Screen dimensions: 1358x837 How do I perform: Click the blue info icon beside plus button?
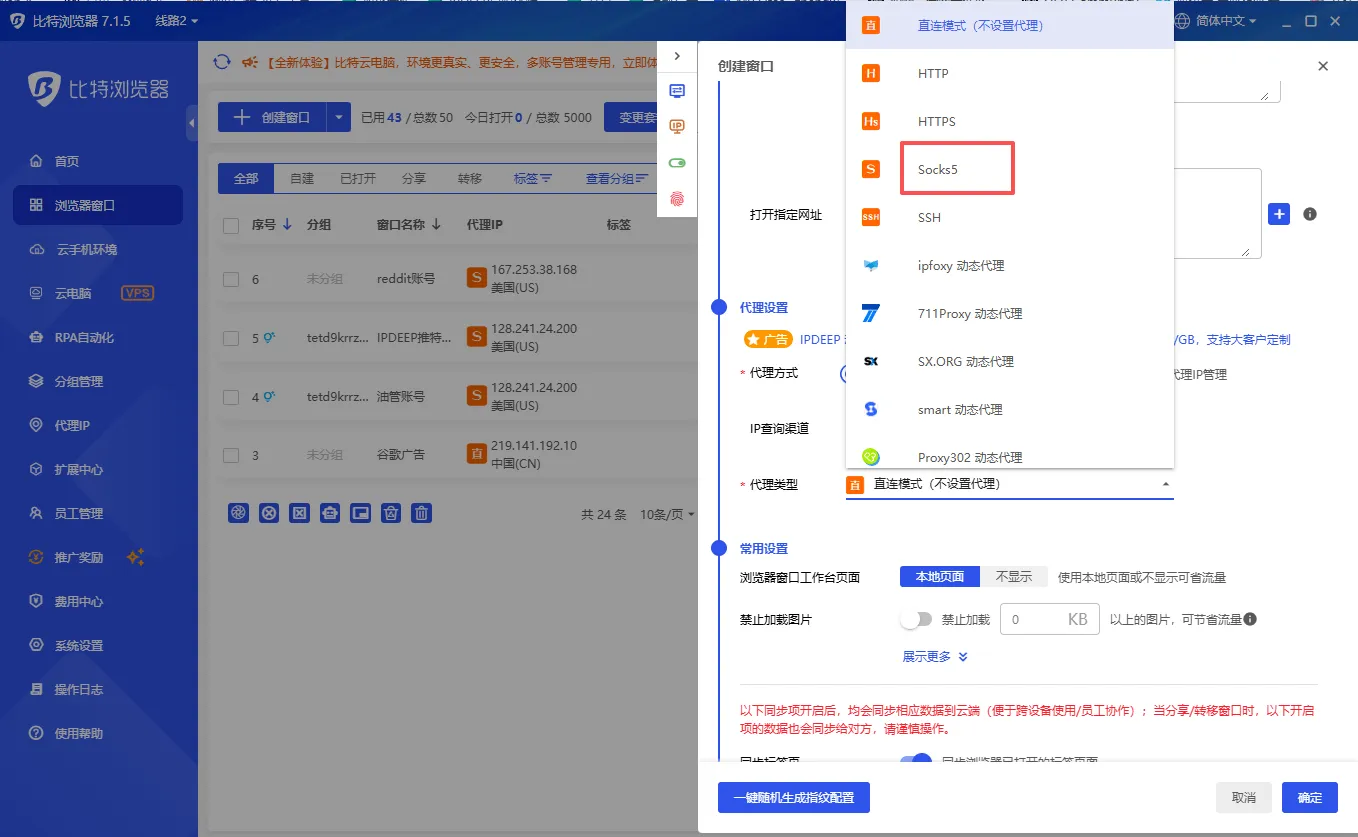coord(1310,214)
